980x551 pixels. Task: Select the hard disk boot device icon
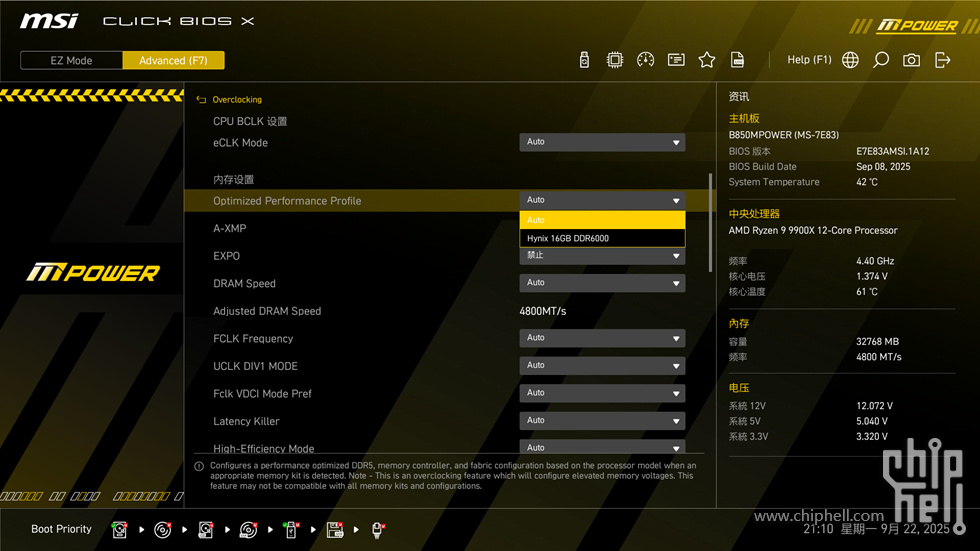click(119, 530)
